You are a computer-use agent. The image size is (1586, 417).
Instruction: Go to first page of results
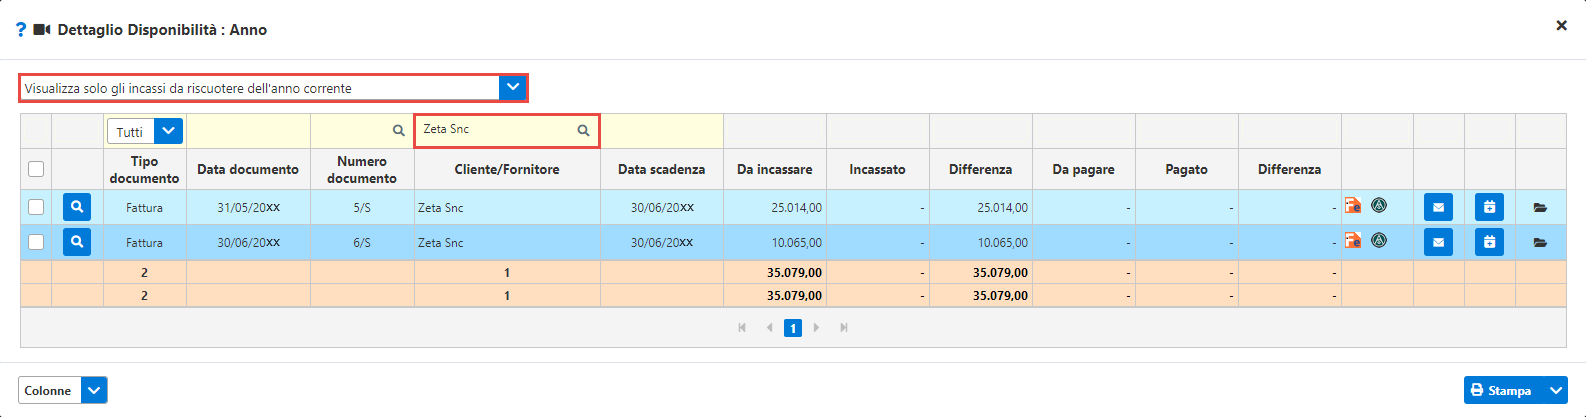coord(742,328)
